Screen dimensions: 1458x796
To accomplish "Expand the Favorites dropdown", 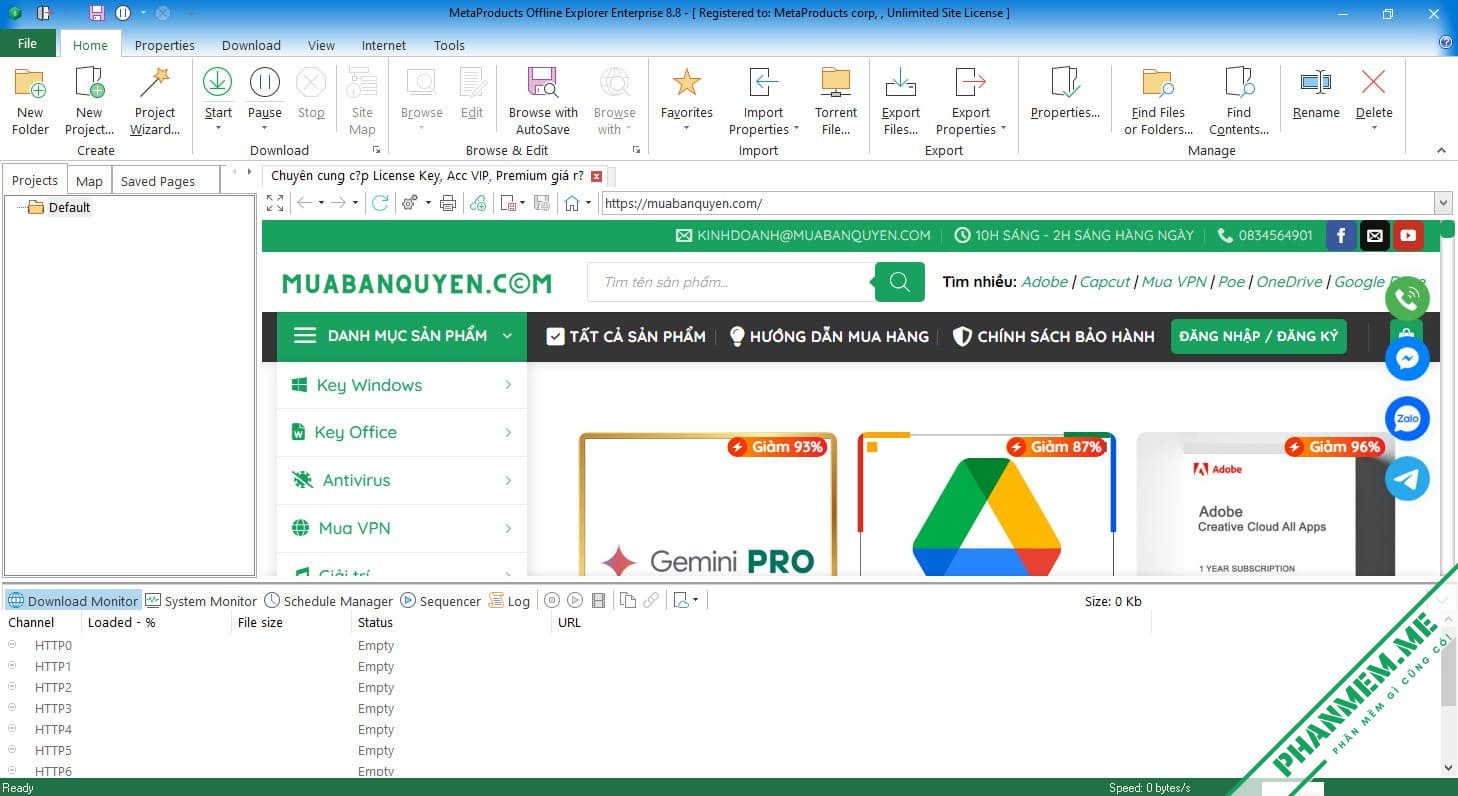I will pyautogui.click(x=687, y=128).
